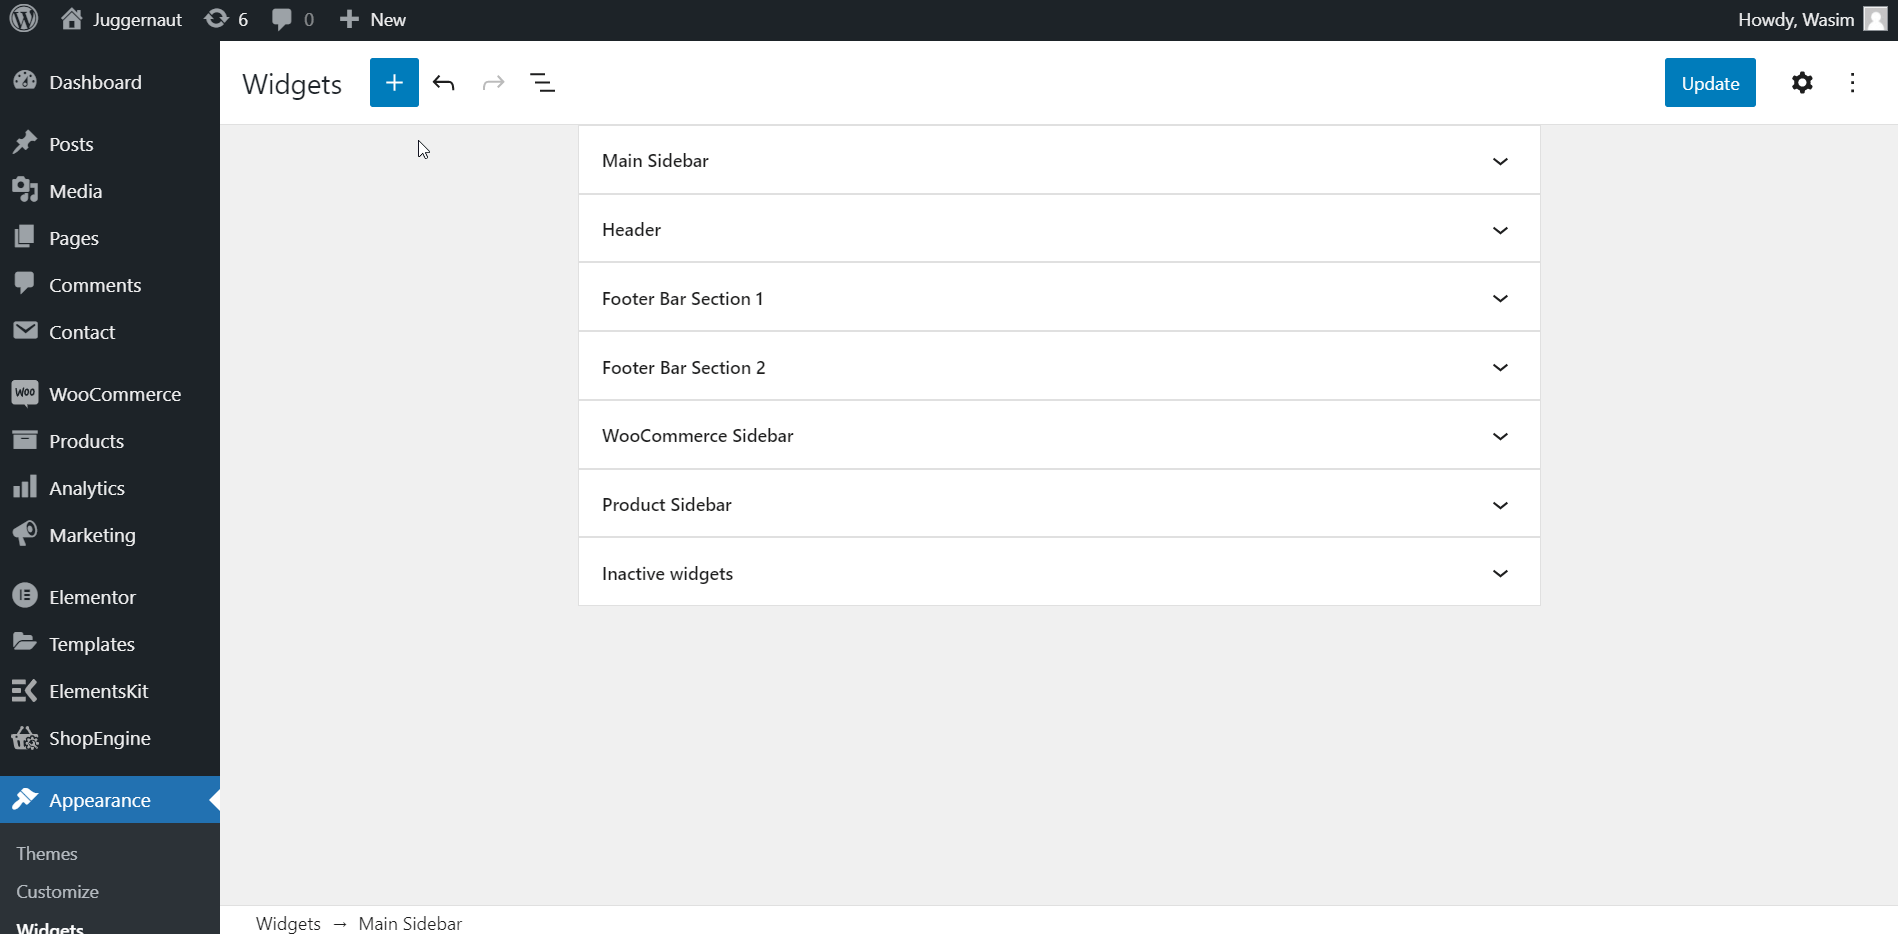This screenshot has height=934, width=1898.
Task: Open the New content menu
Action: (x=372, y=19)
